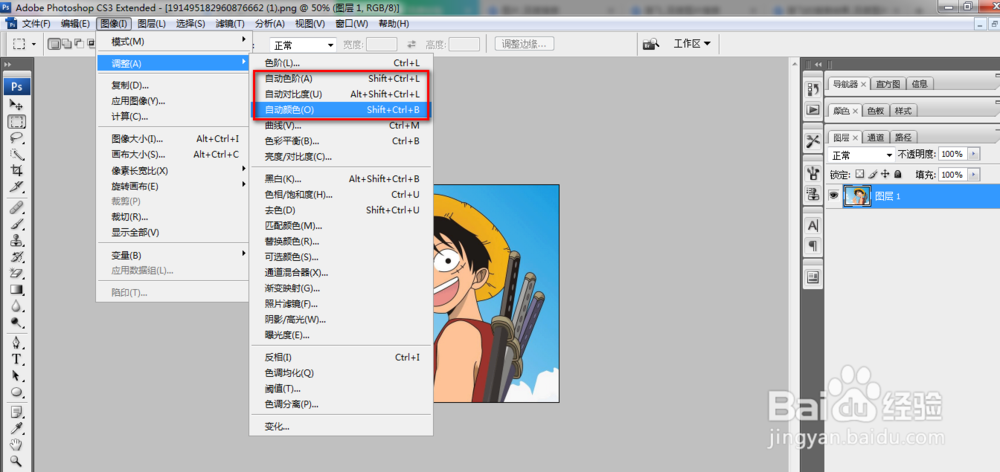Viewport: 1000px width, 472px height.
Task: Select the Move tool
Action: tap(17, 105)
